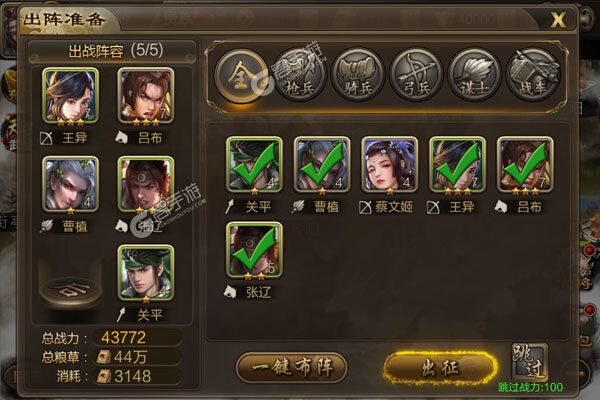Filter heroes by 弓兵 archers

[416, 75]
